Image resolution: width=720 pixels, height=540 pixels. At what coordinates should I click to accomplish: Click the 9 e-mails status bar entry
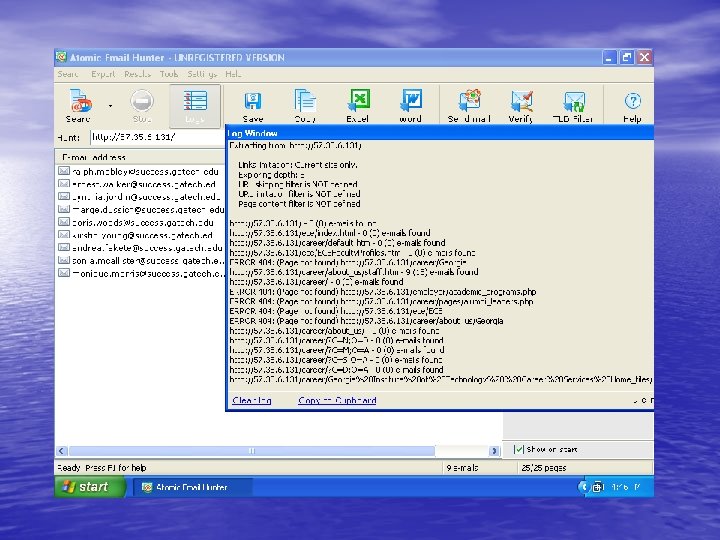coord(462,468)
